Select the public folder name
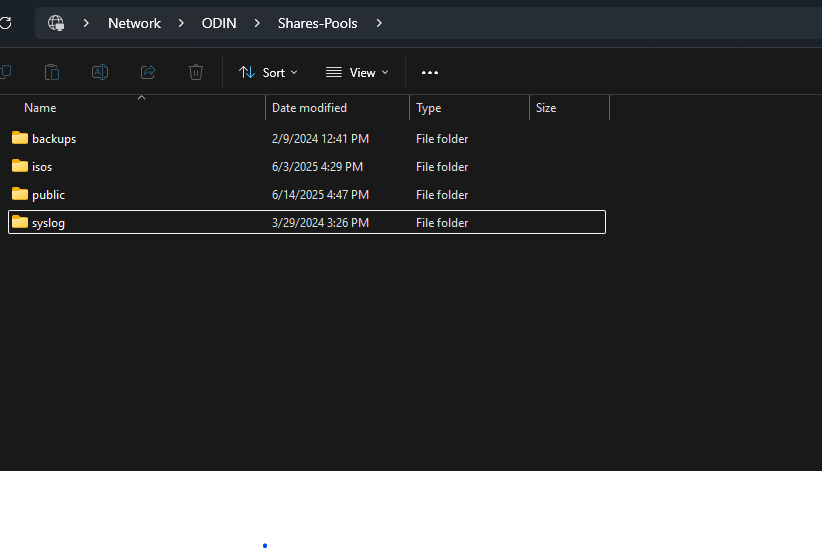Screen dimensions: 822x549 click(x=48, y=195)
